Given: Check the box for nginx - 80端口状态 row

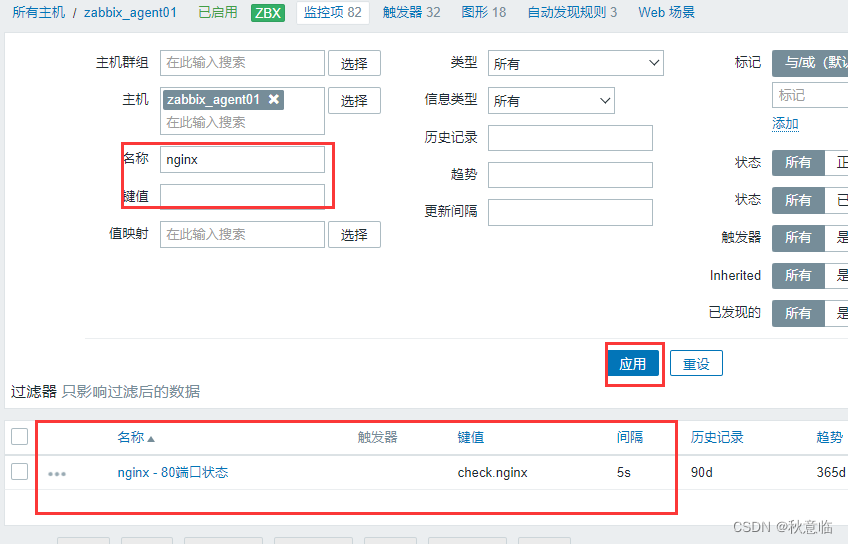Looking at the screenshot, I should click(19, 472).
